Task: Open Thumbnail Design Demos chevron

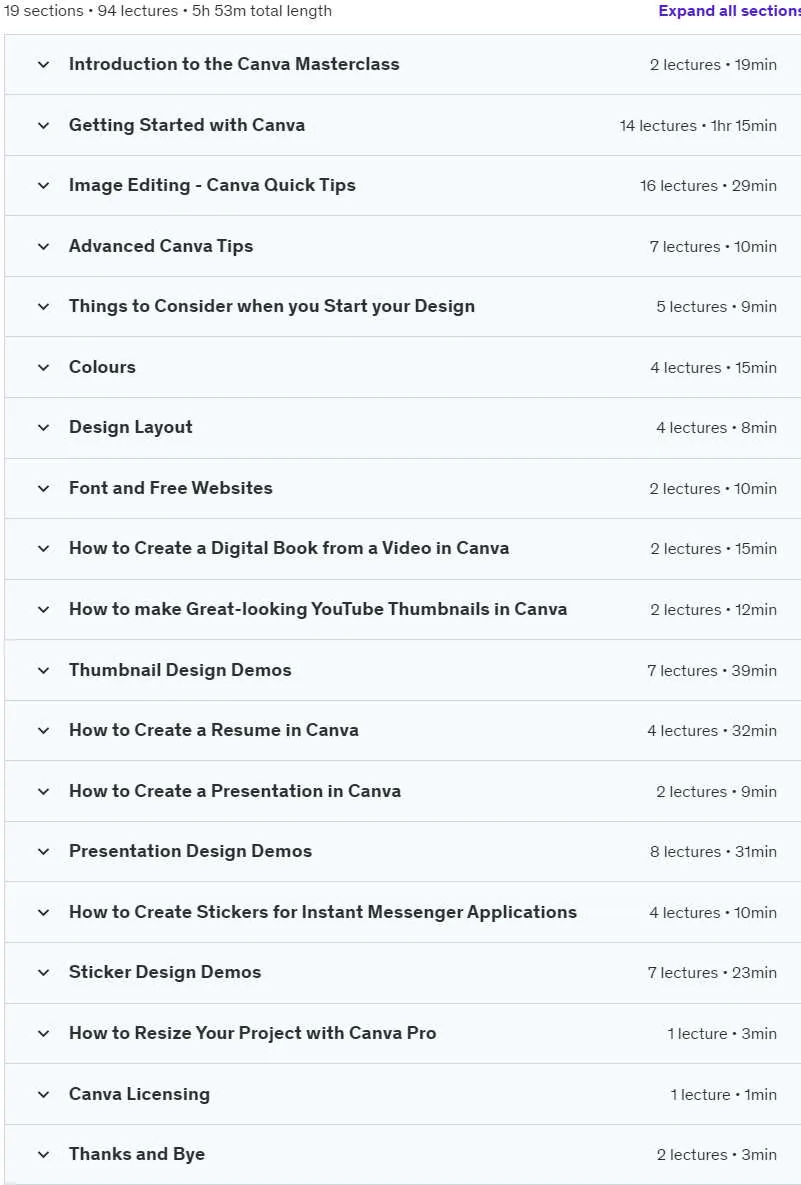Action: click(44, 670)
